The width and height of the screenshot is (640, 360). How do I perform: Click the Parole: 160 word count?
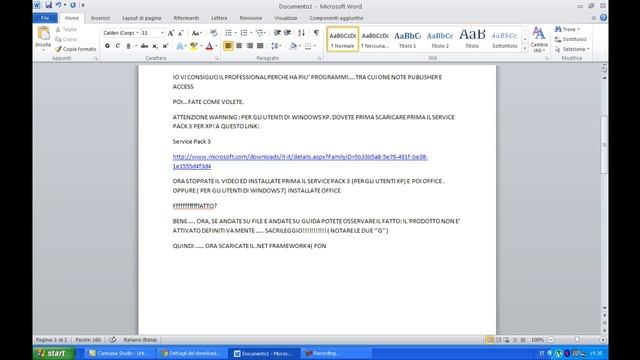tap(88, 340)
